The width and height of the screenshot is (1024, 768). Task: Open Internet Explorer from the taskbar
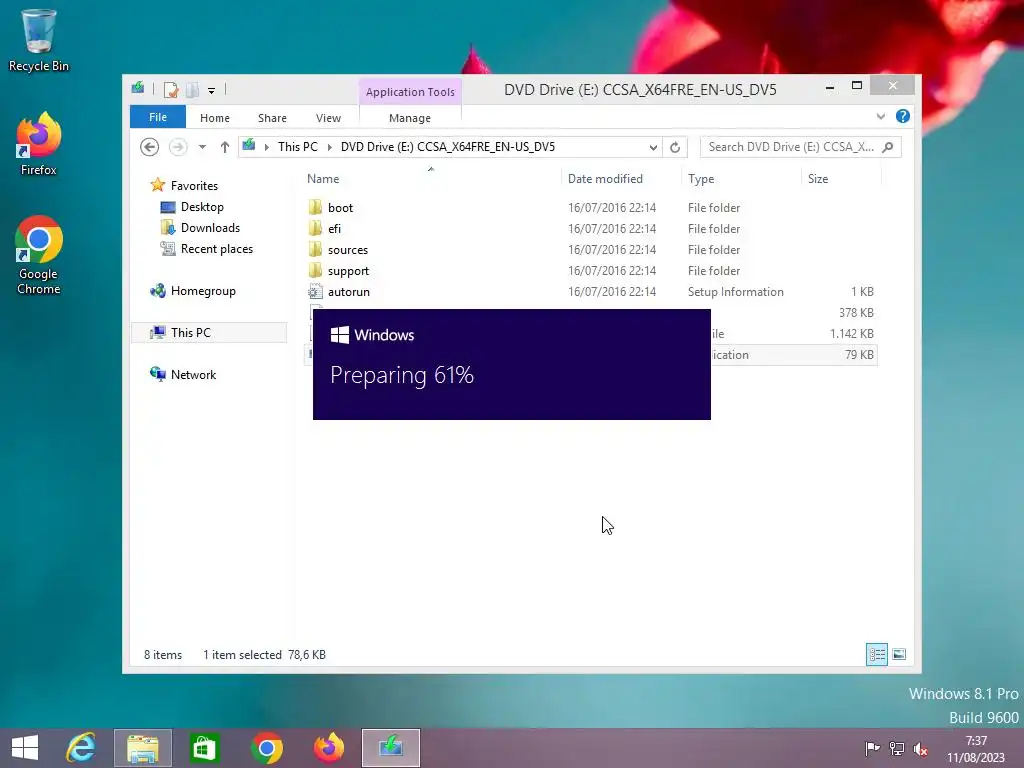(x=81, y=748)
